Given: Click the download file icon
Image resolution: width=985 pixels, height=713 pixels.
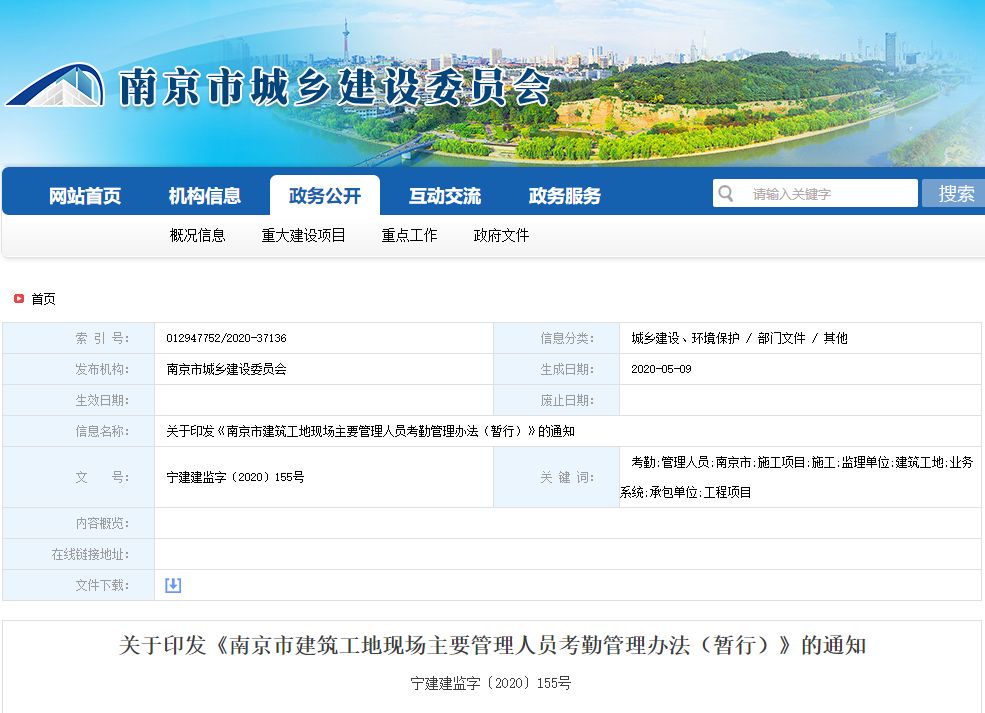Looking at the screenshot, I should tap(172, 584).
